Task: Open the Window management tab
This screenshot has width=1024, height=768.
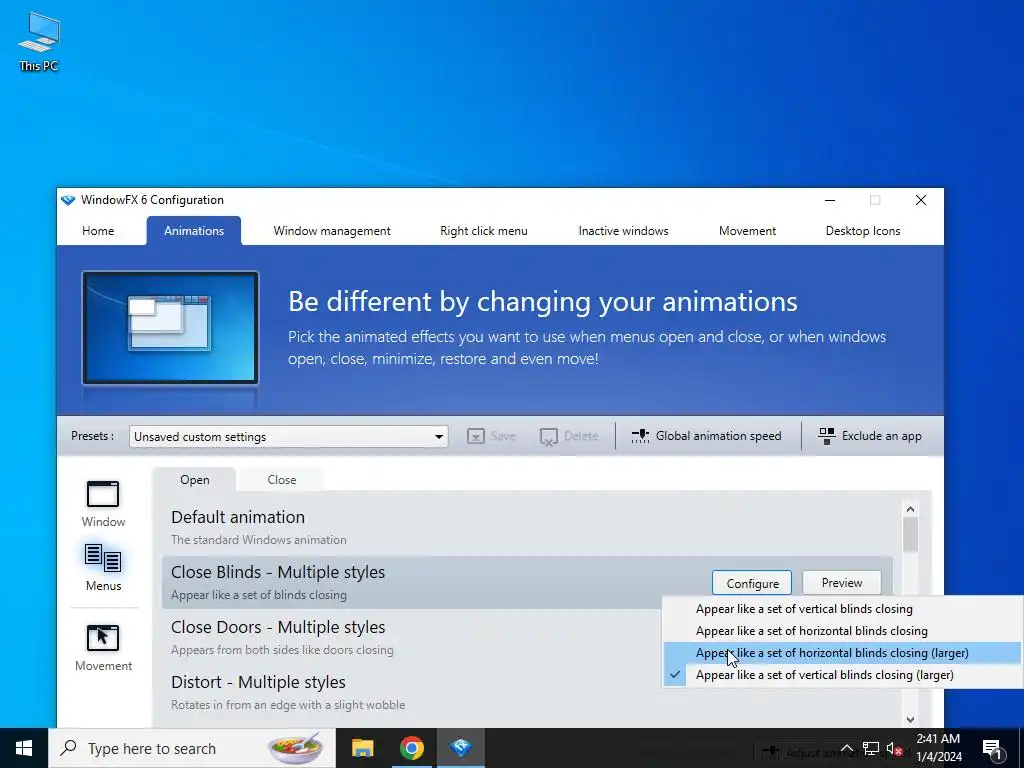Action: coord(332,231)
